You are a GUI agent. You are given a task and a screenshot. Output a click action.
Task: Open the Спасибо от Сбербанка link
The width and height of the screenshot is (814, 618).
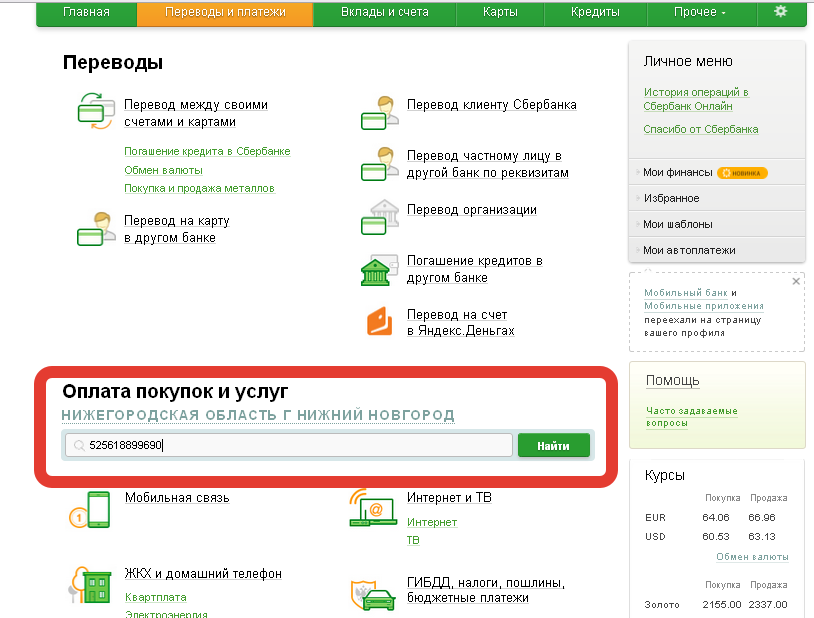click(x=701, y=129)
